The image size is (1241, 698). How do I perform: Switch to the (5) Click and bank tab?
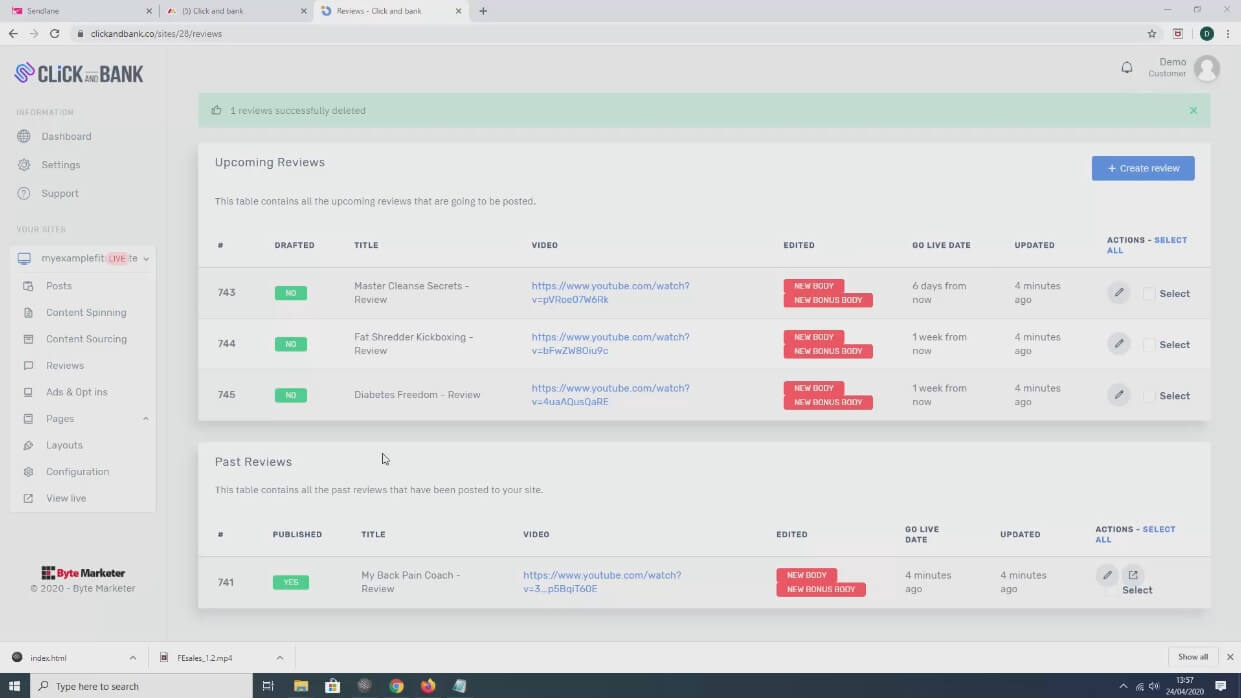[237, 11]
